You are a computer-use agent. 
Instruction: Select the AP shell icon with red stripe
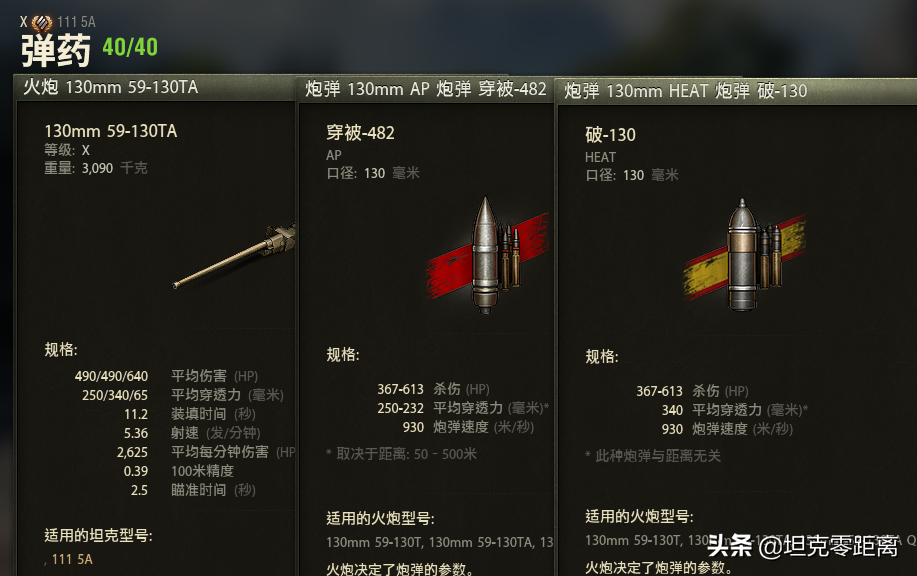(x=487, y=256)
